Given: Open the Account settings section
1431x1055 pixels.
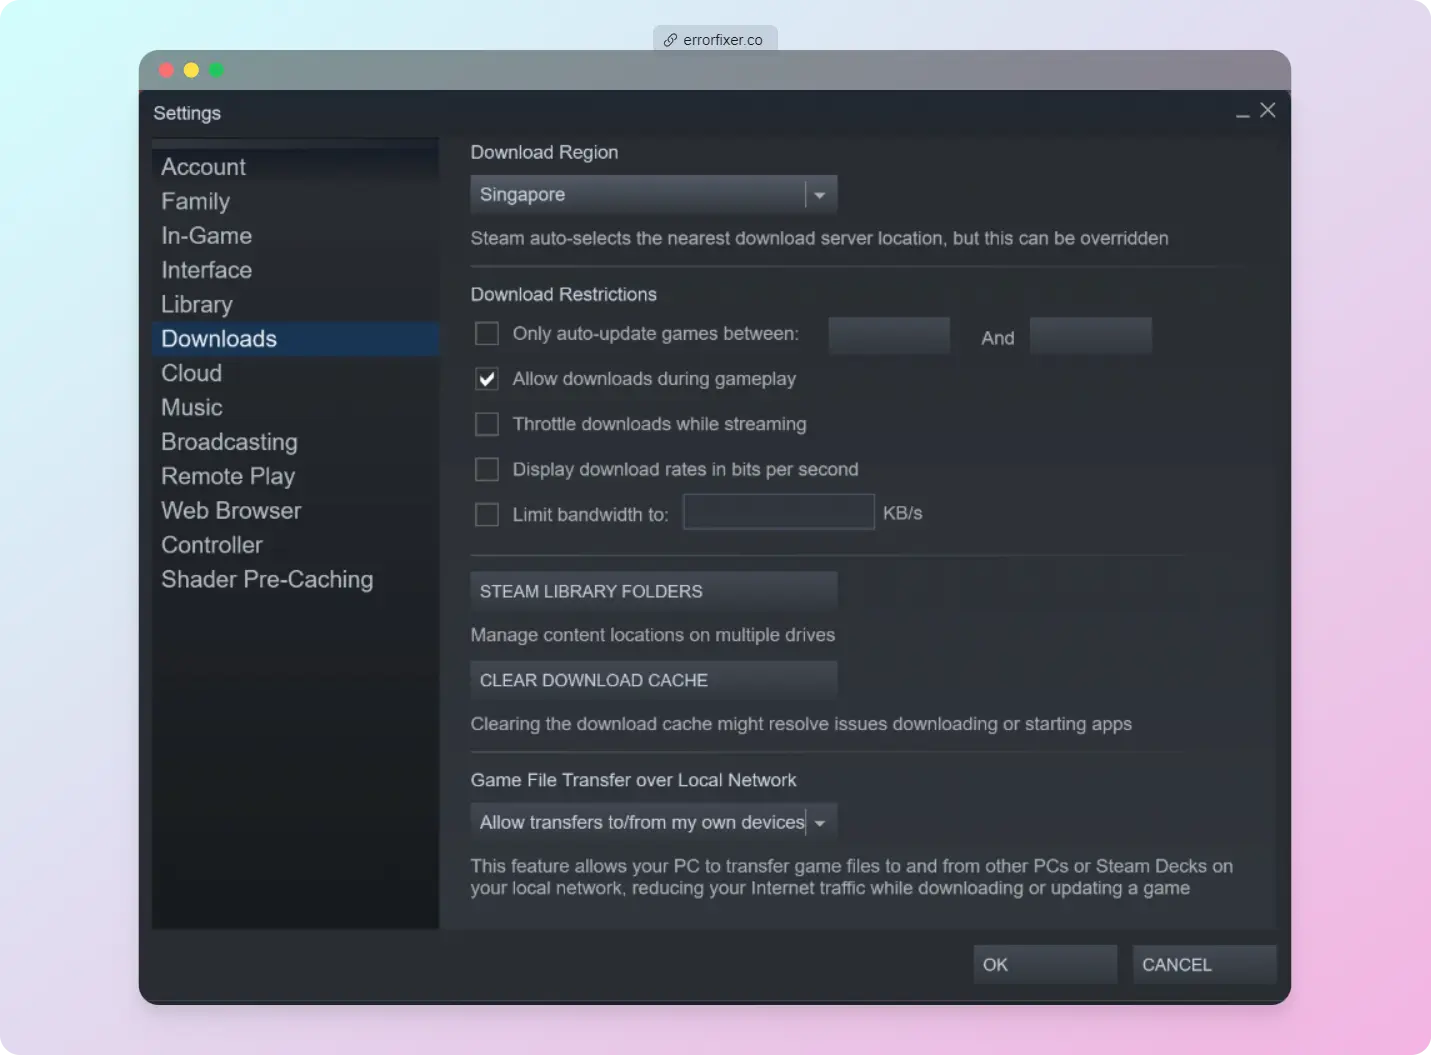Looking at the screenshot, I should [203, 166].
